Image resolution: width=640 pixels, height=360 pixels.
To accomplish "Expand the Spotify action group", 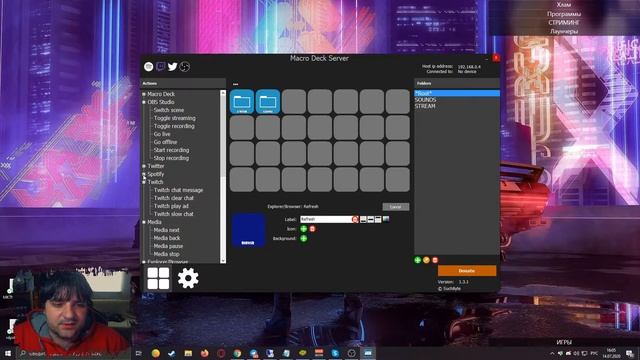I will pyautogui.click(x=144, y=174).
